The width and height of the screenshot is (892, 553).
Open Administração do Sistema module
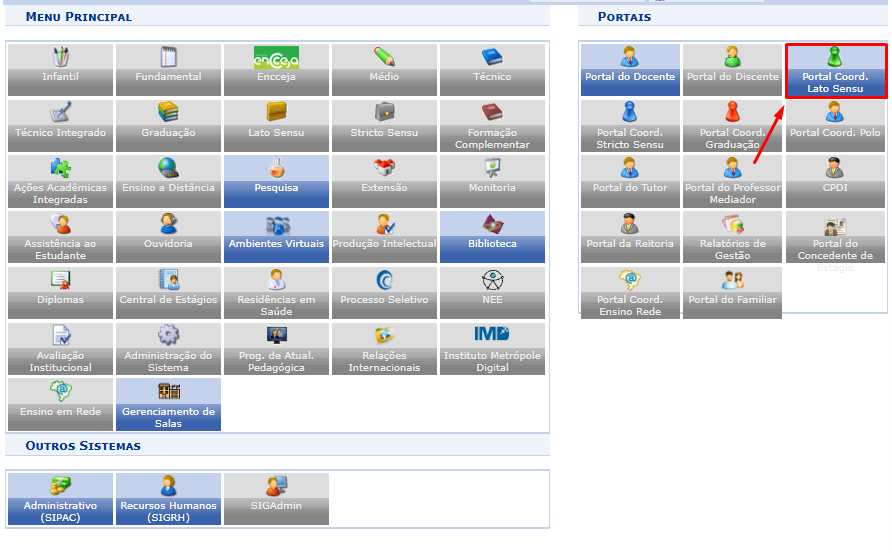point(168,348)
